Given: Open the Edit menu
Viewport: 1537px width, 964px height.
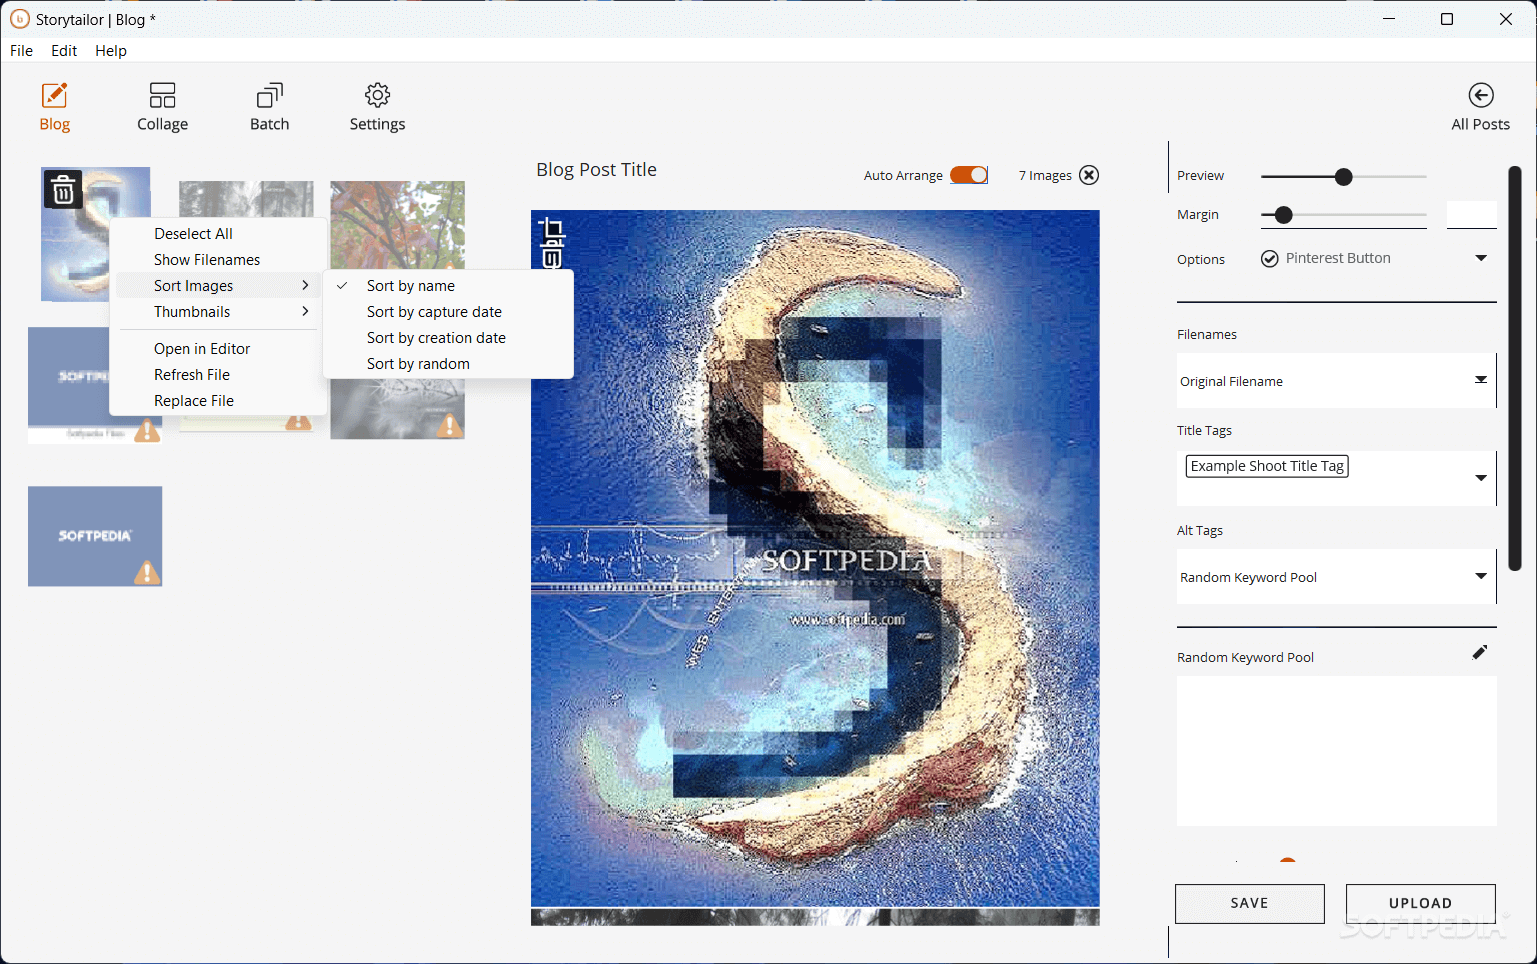Looking at the screenshot, I should point(64,50).
